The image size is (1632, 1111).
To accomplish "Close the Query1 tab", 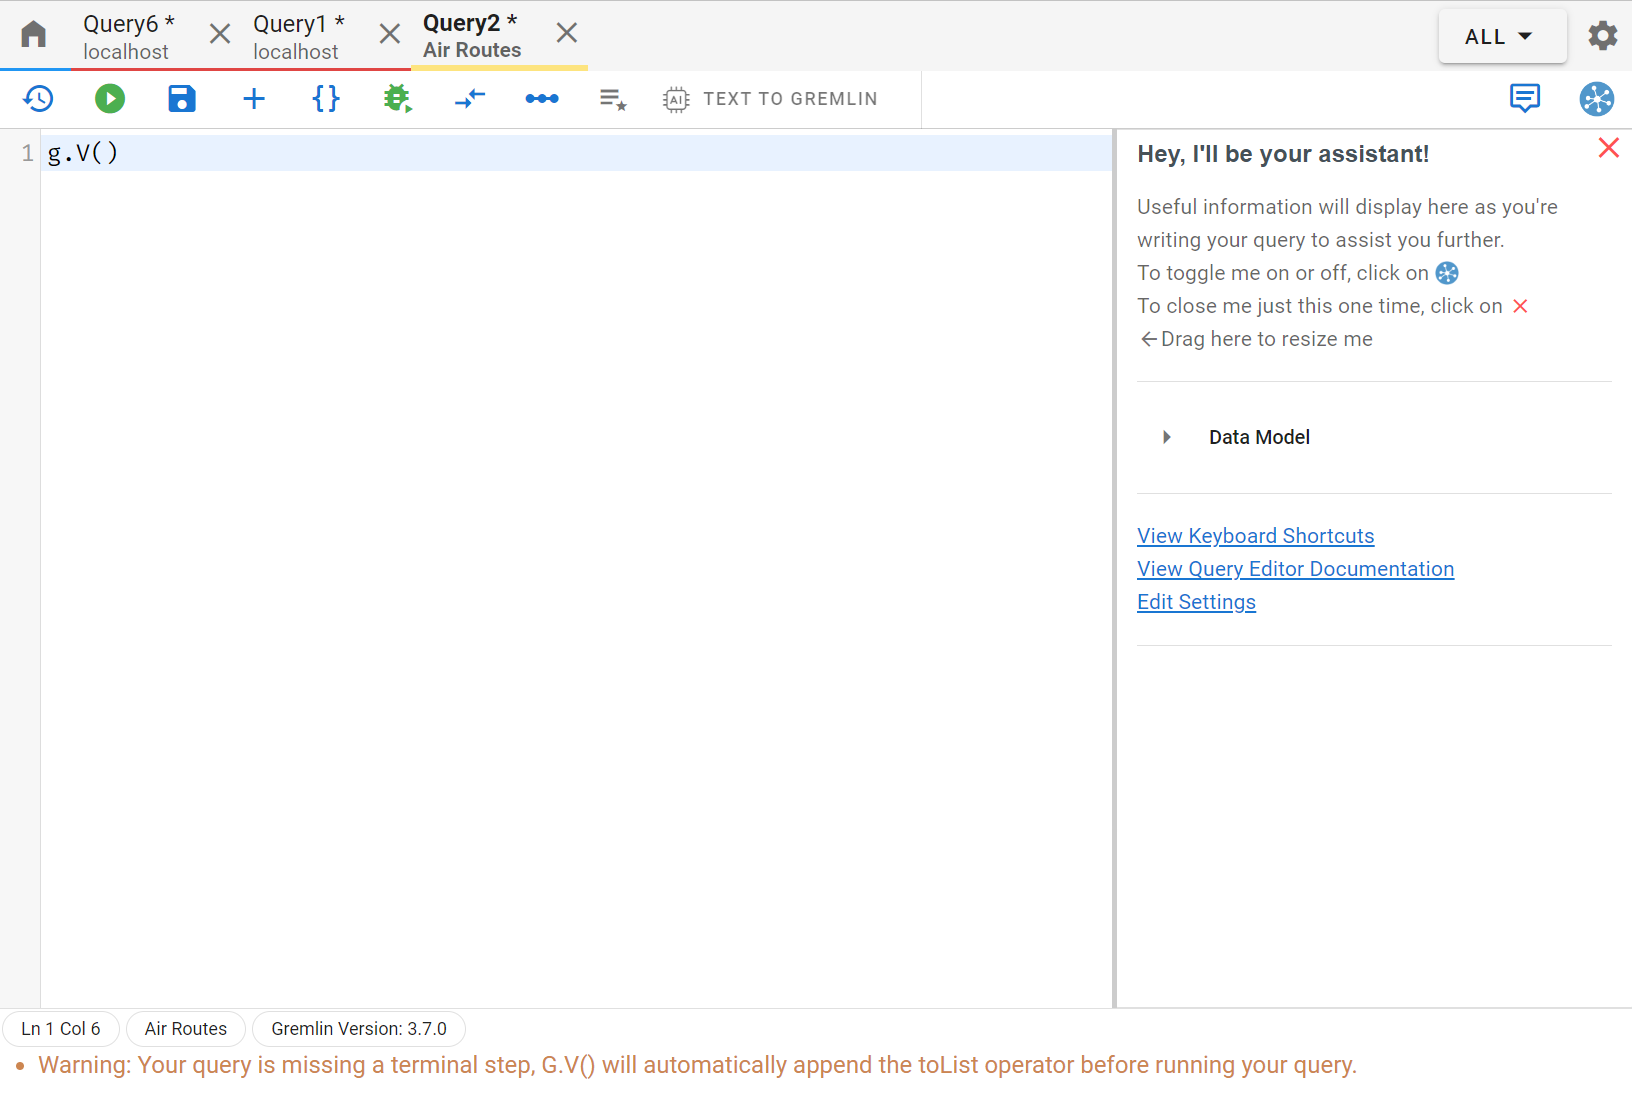I will coord(390,34).
